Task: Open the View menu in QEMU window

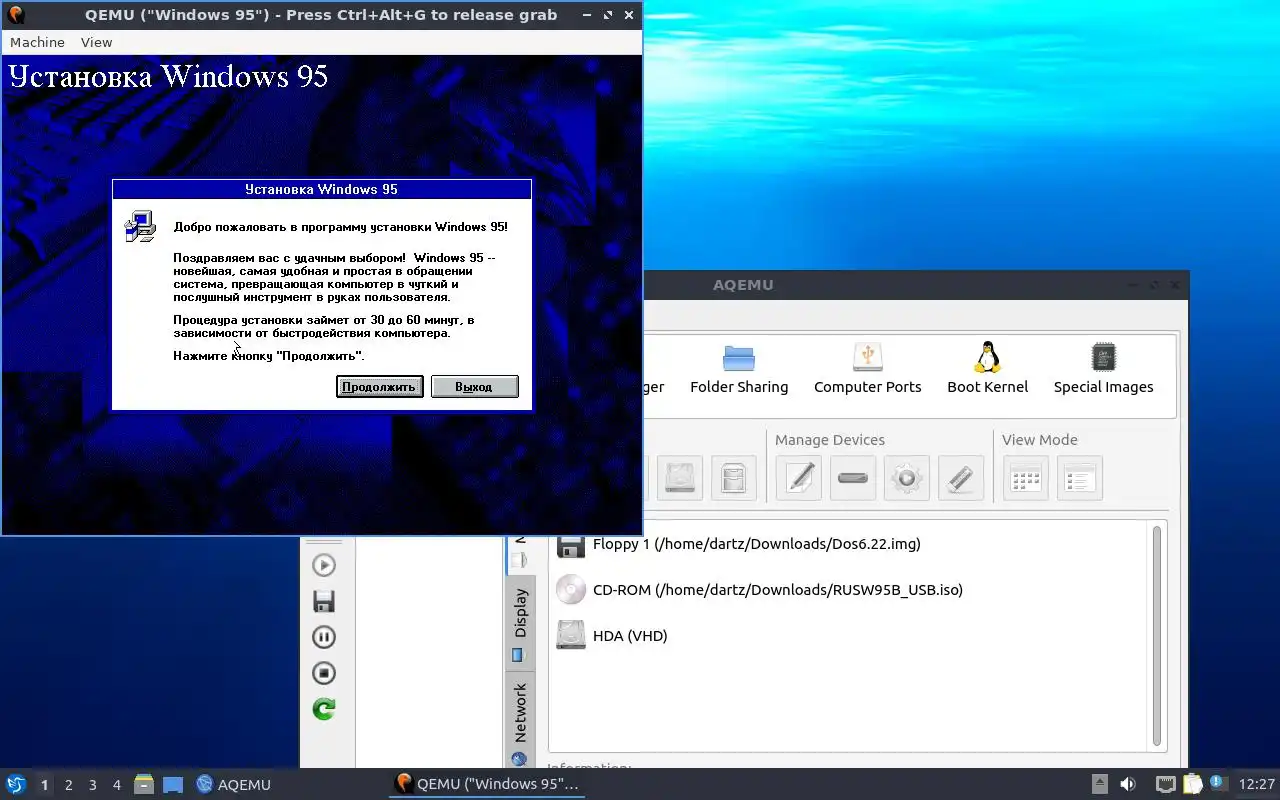Action: point(96,42)
